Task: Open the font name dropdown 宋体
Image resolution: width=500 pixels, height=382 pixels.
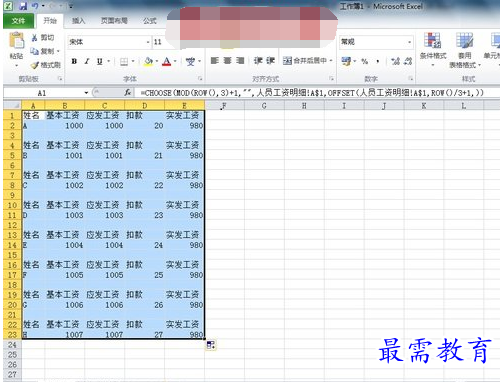Action: [148, 42]
